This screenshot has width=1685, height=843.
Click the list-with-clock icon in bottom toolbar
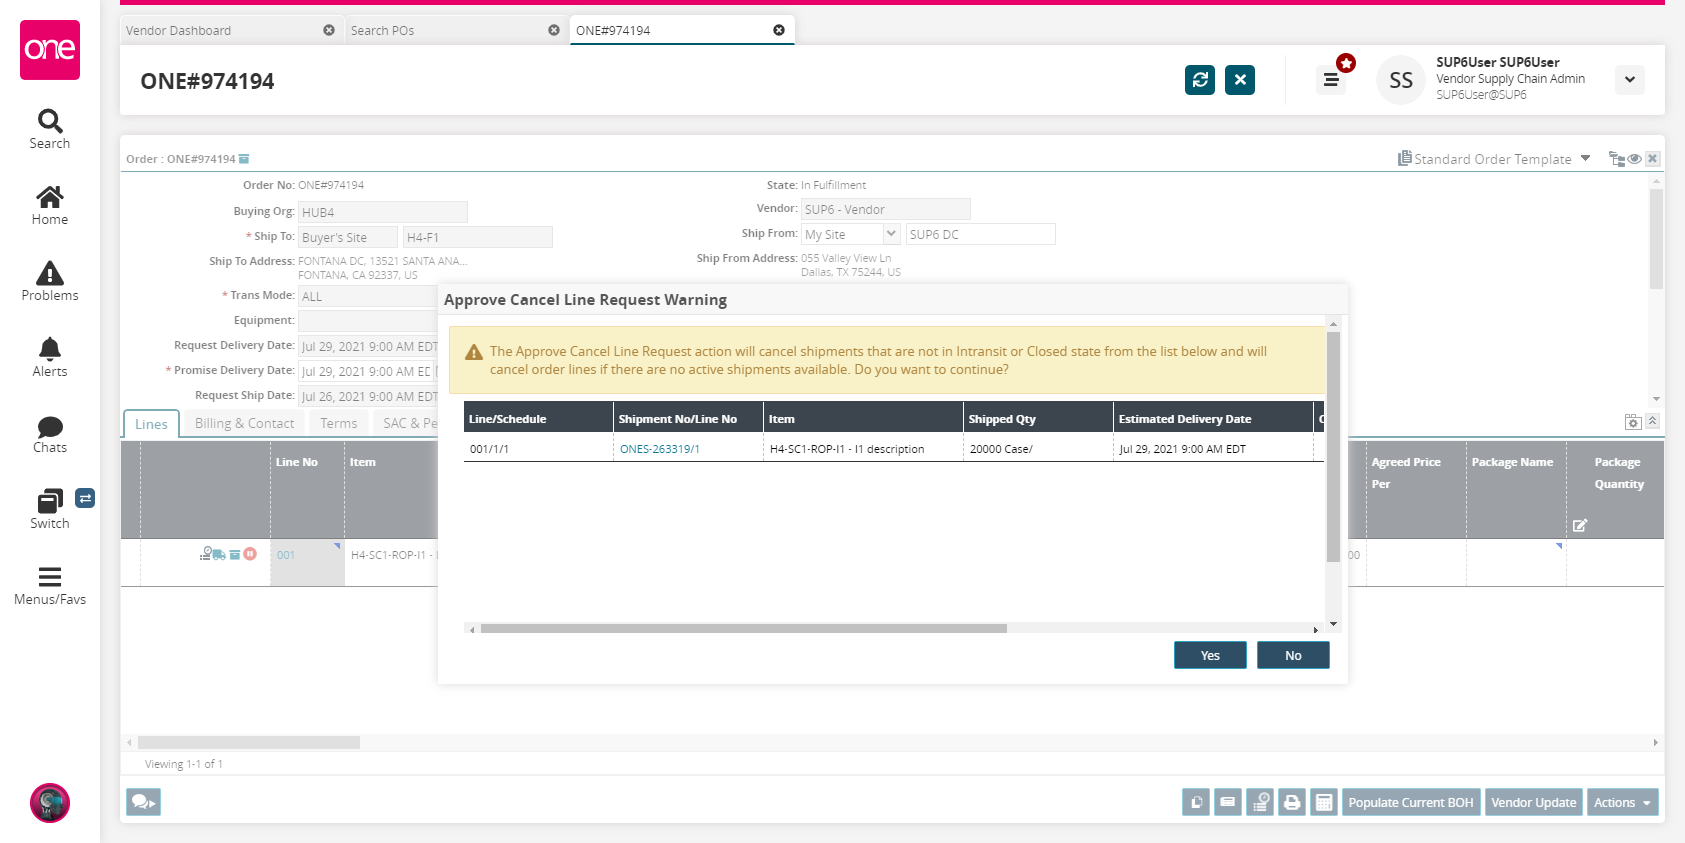(1260, 802)
